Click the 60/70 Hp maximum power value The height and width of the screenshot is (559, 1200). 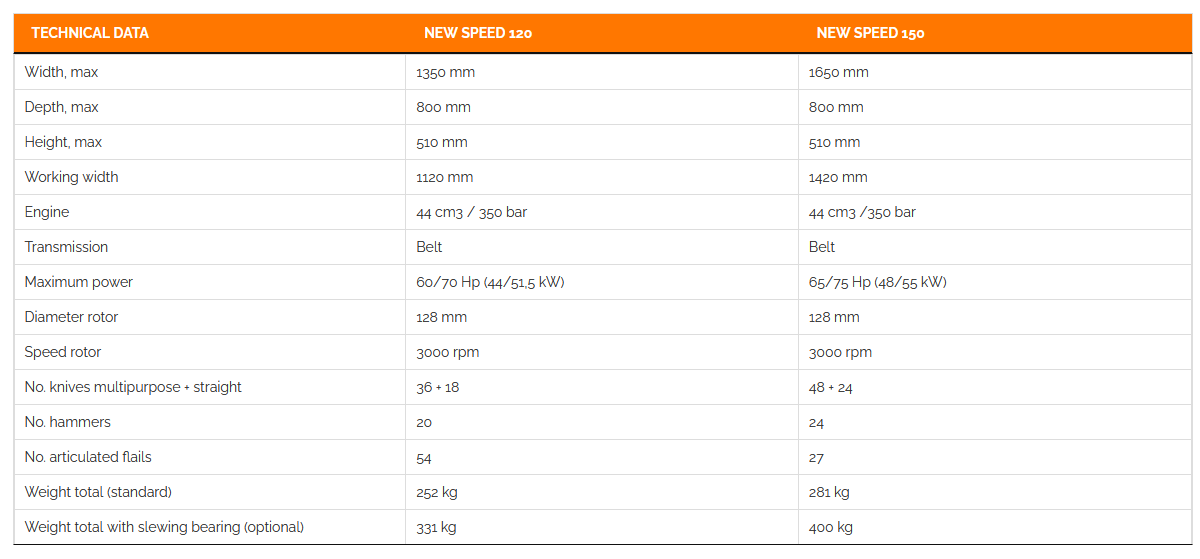coord(490,282)
